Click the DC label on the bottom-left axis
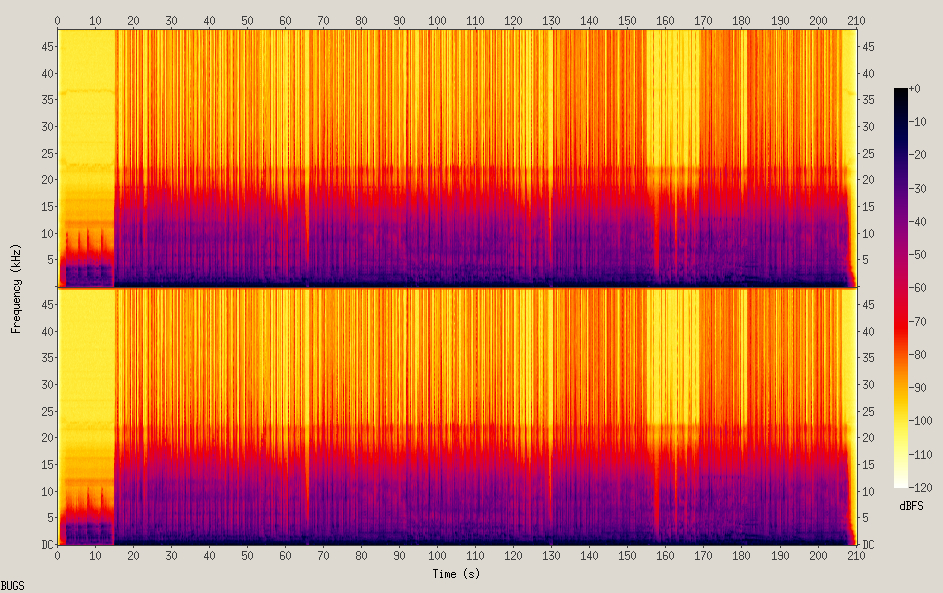Viewport: 943px width, 593px height. pyautogui.click(x=46, y=544)
